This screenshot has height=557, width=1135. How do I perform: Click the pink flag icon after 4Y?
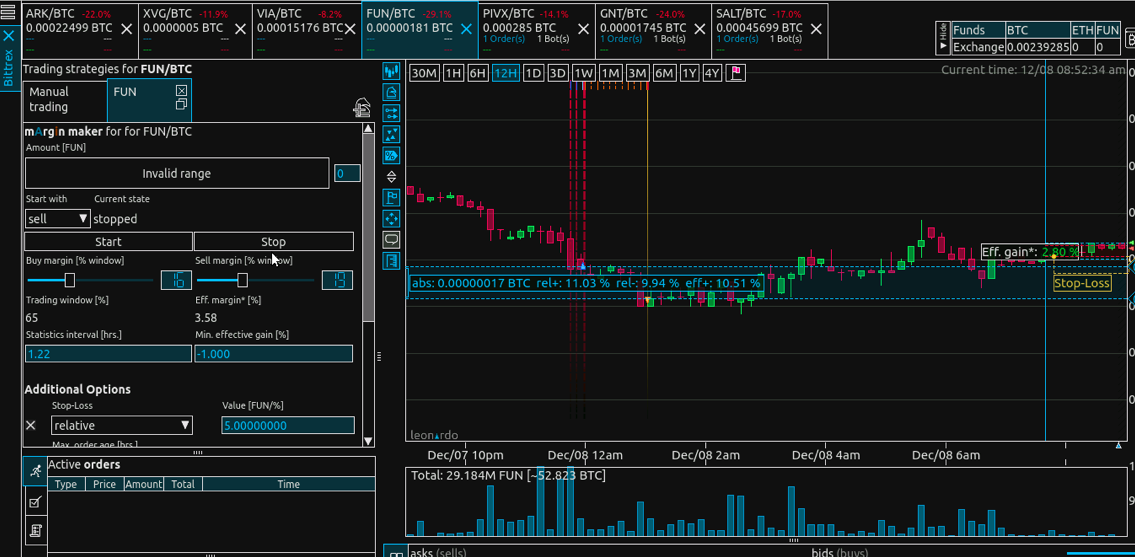click(x=735, y=73)
